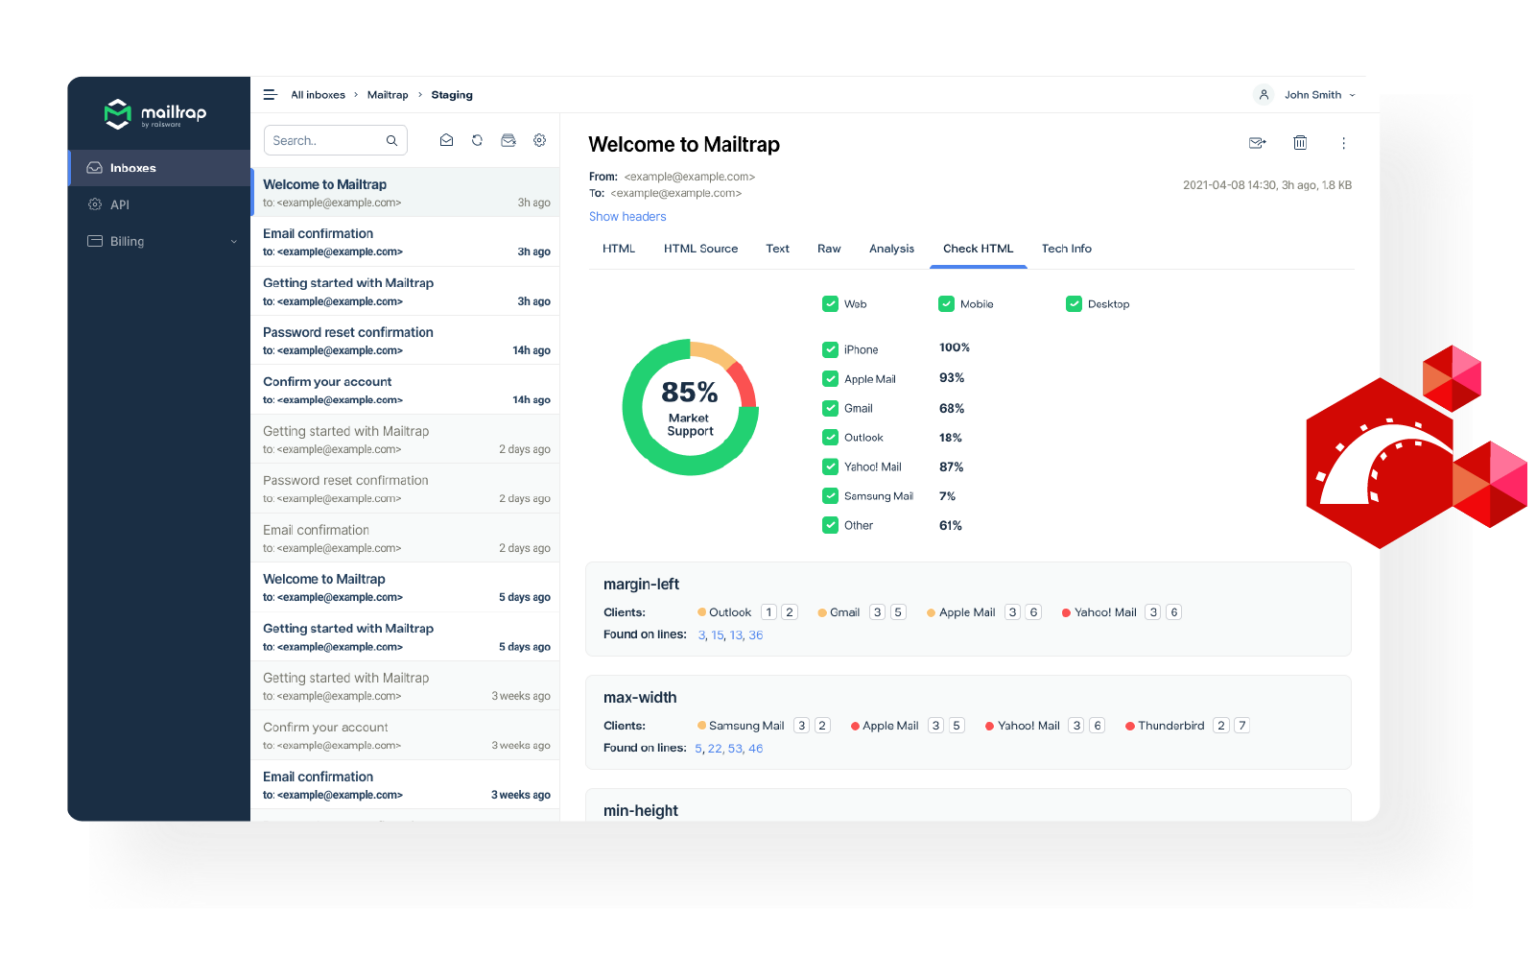Switch to the Tech Info tab
The image size is (1536, 957).
[1066, 249]
